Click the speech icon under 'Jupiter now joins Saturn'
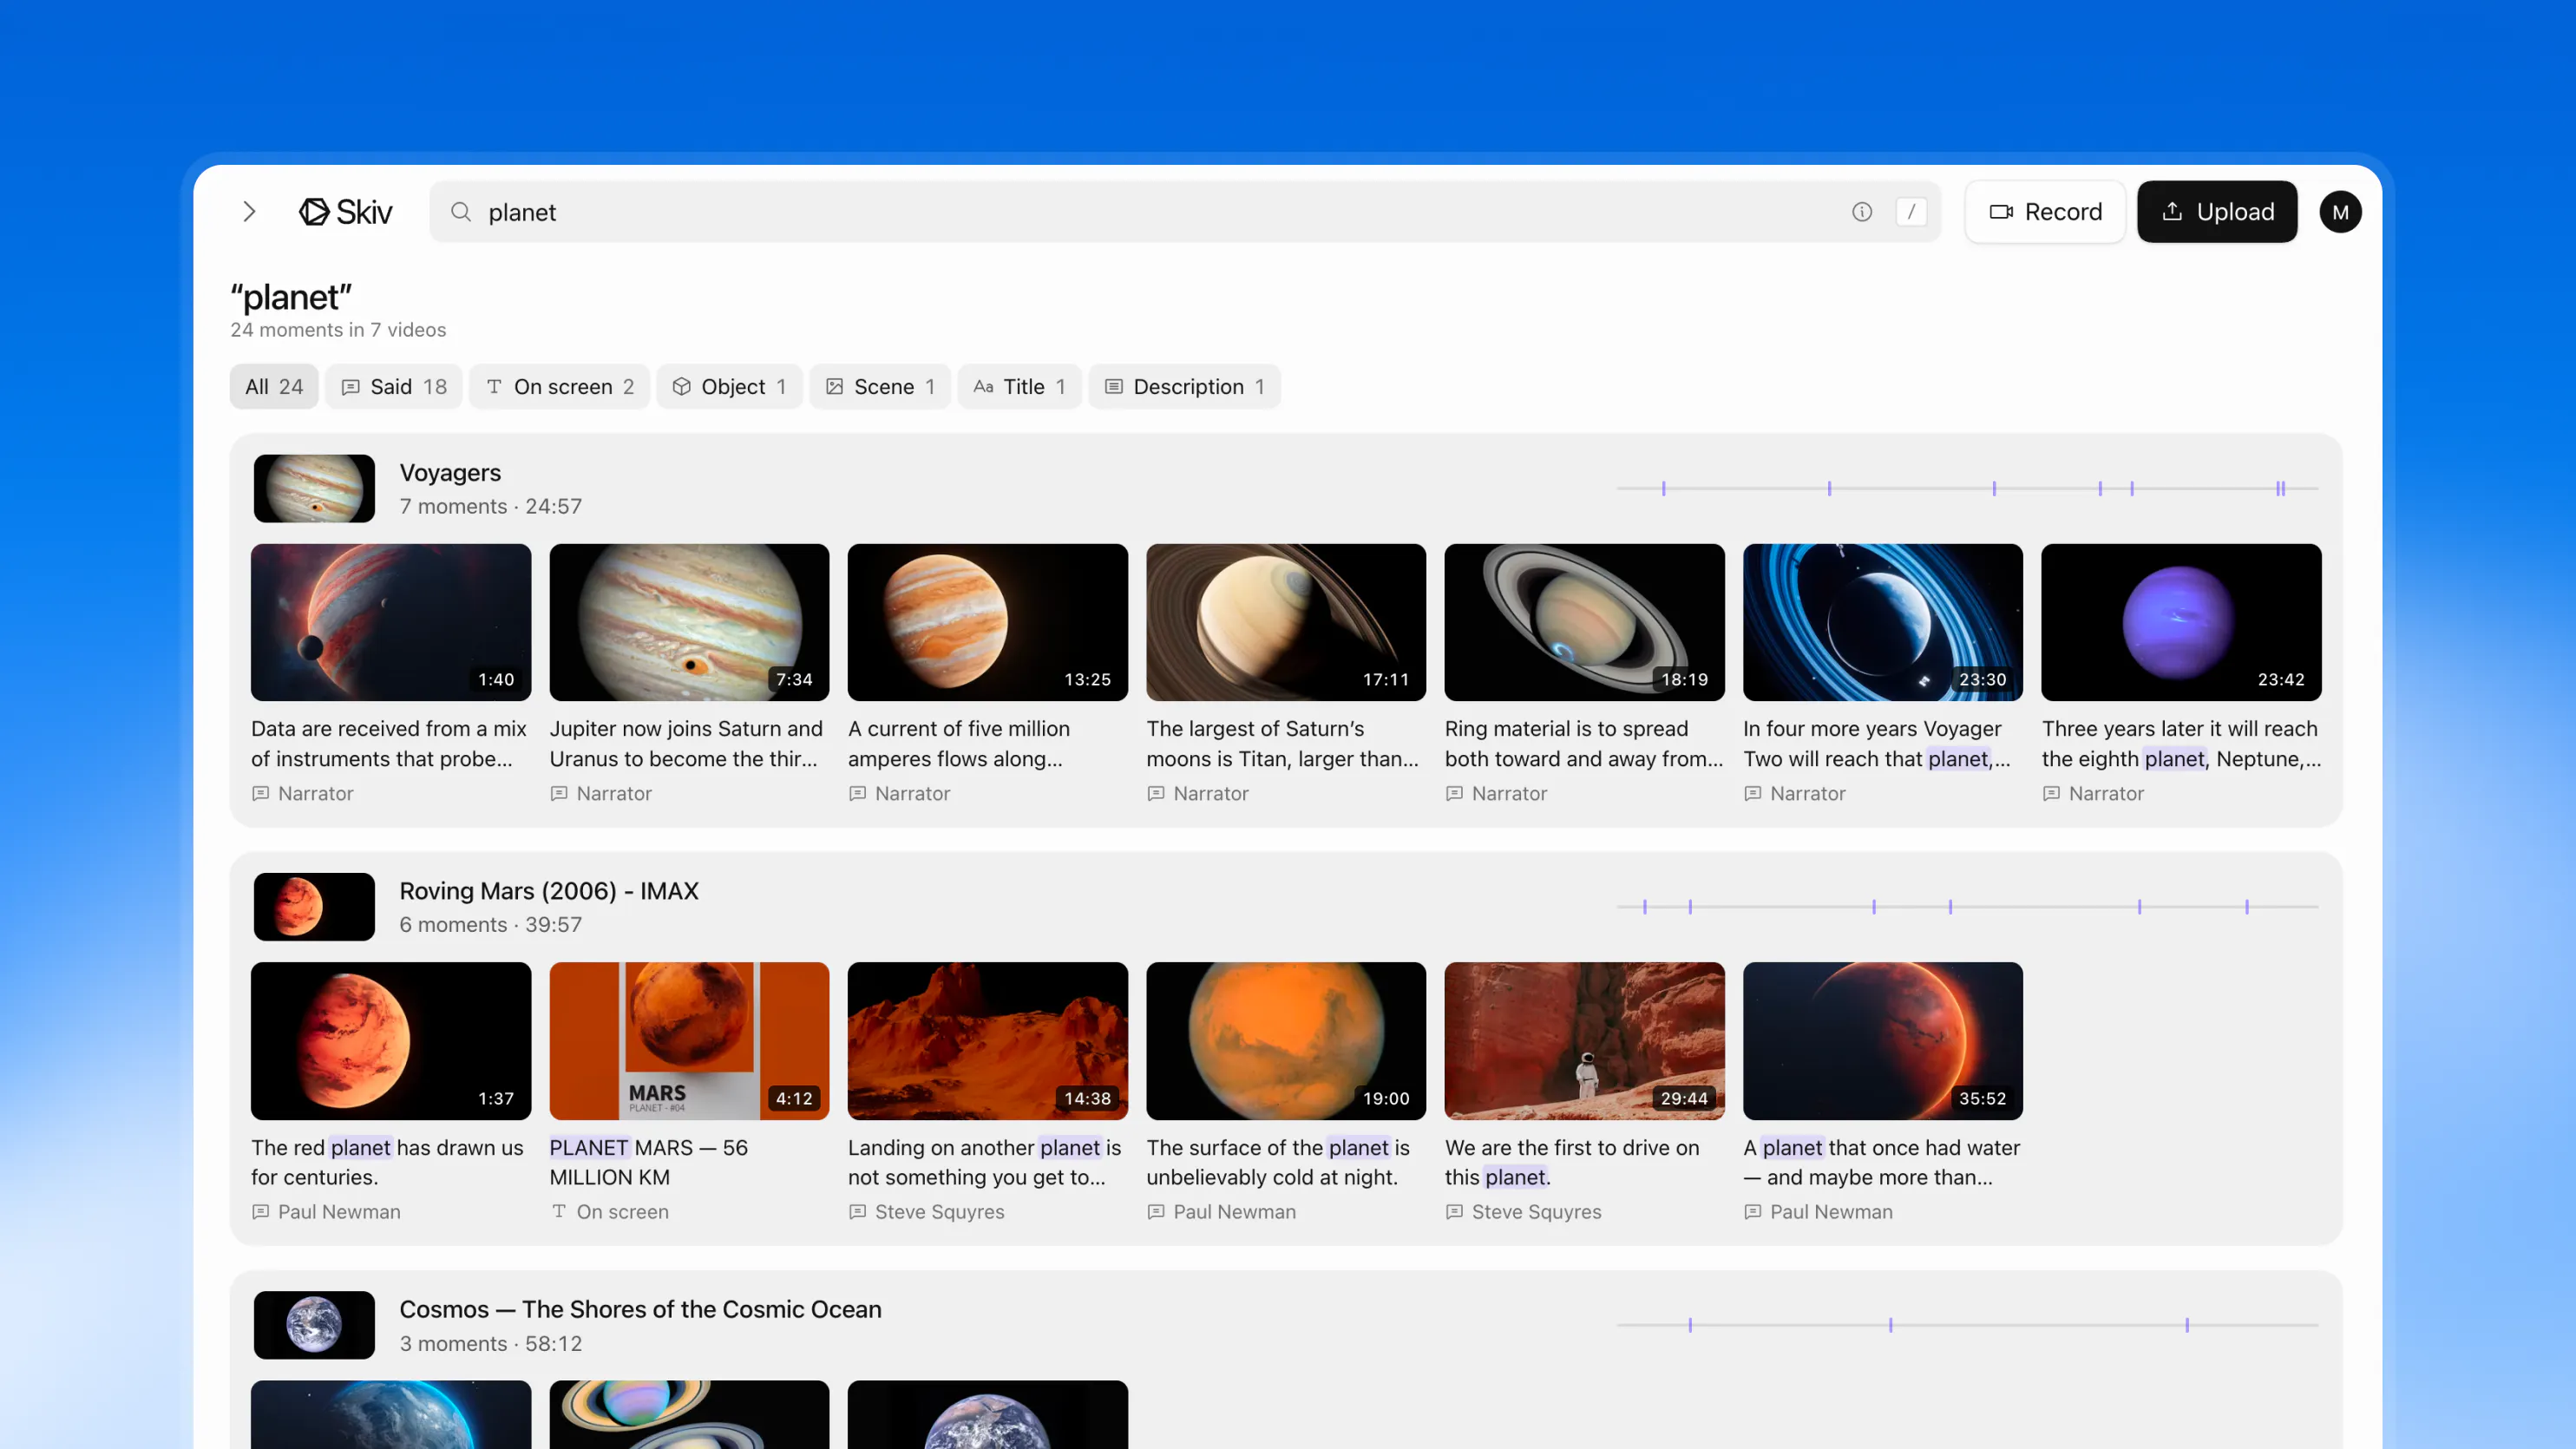The width and height of the screenshot is (2576, 1449). 559,794
